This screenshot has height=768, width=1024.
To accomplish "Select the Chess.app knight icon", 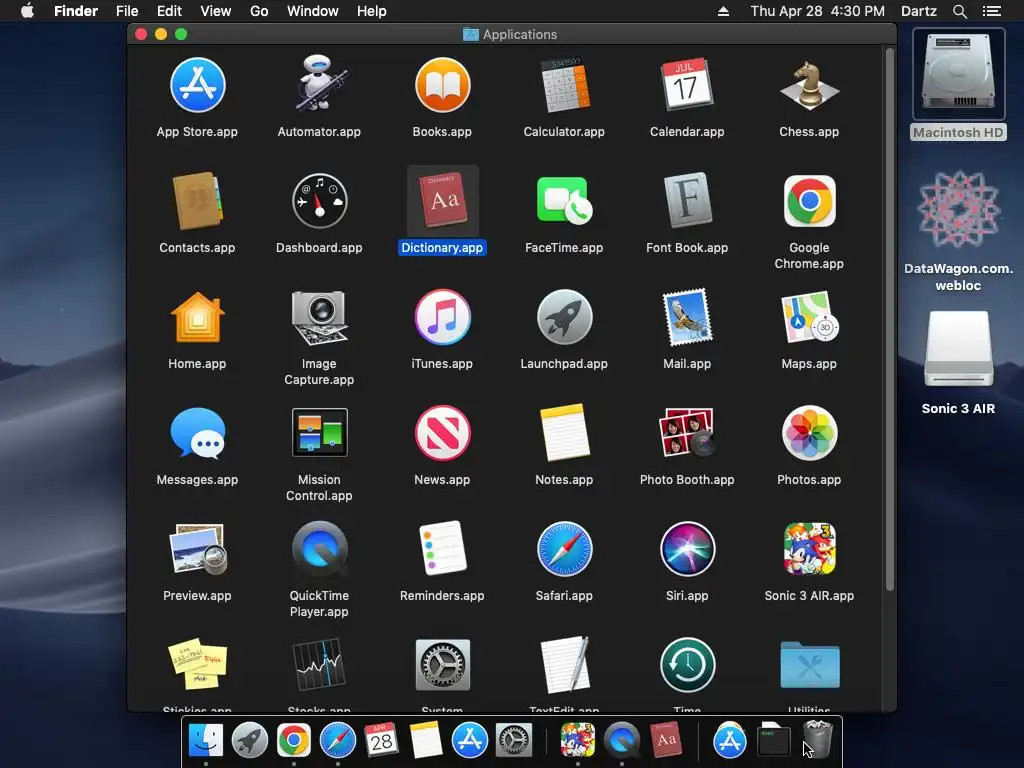I will click(809, 85).
